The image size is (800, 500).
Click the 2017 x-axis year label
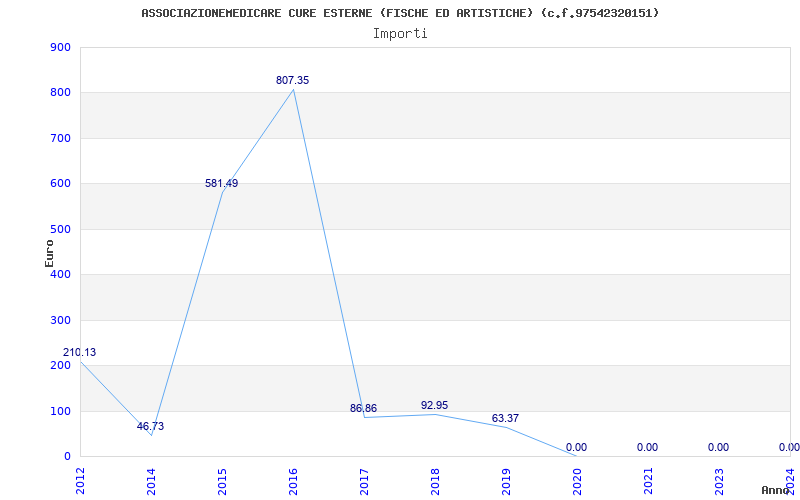click(x=364, y=480)
